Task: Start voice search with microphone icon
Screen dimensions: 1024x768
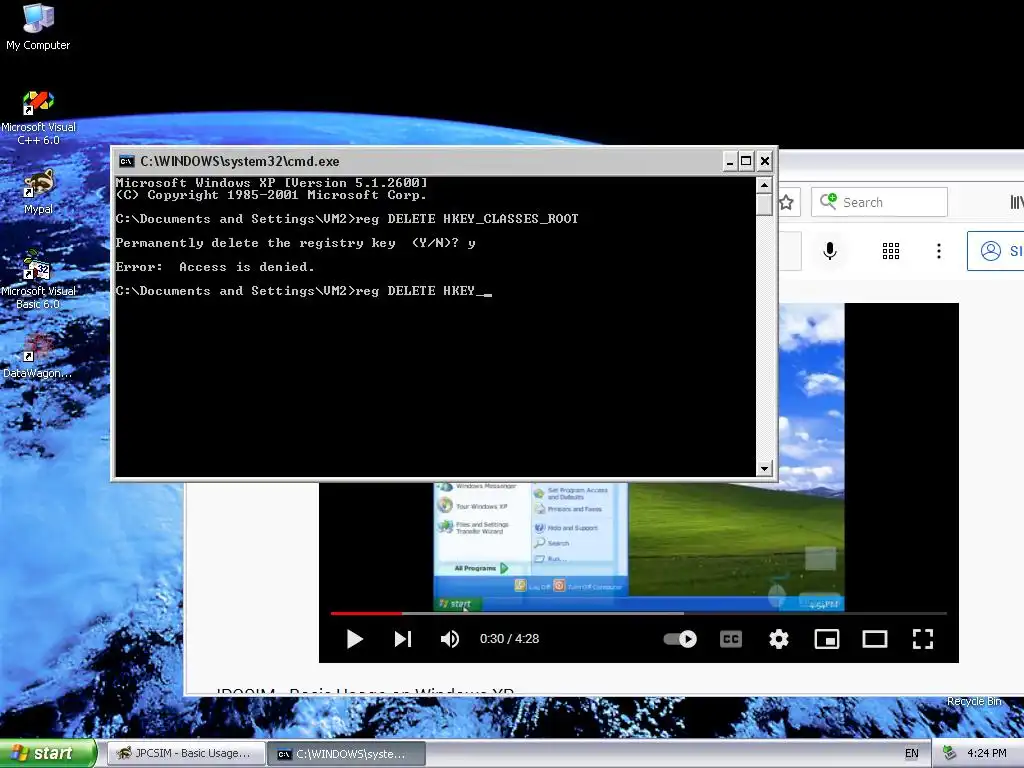Action: pyautogui.click(x=829, y=251)
